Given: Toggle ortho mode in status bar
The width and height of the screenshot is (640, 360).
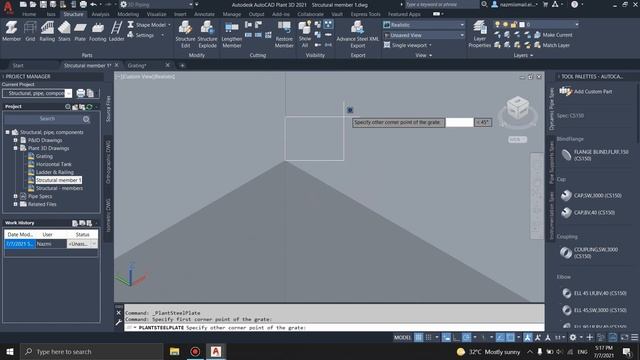Looking at the screenshot, I should [x=456, y=338].
